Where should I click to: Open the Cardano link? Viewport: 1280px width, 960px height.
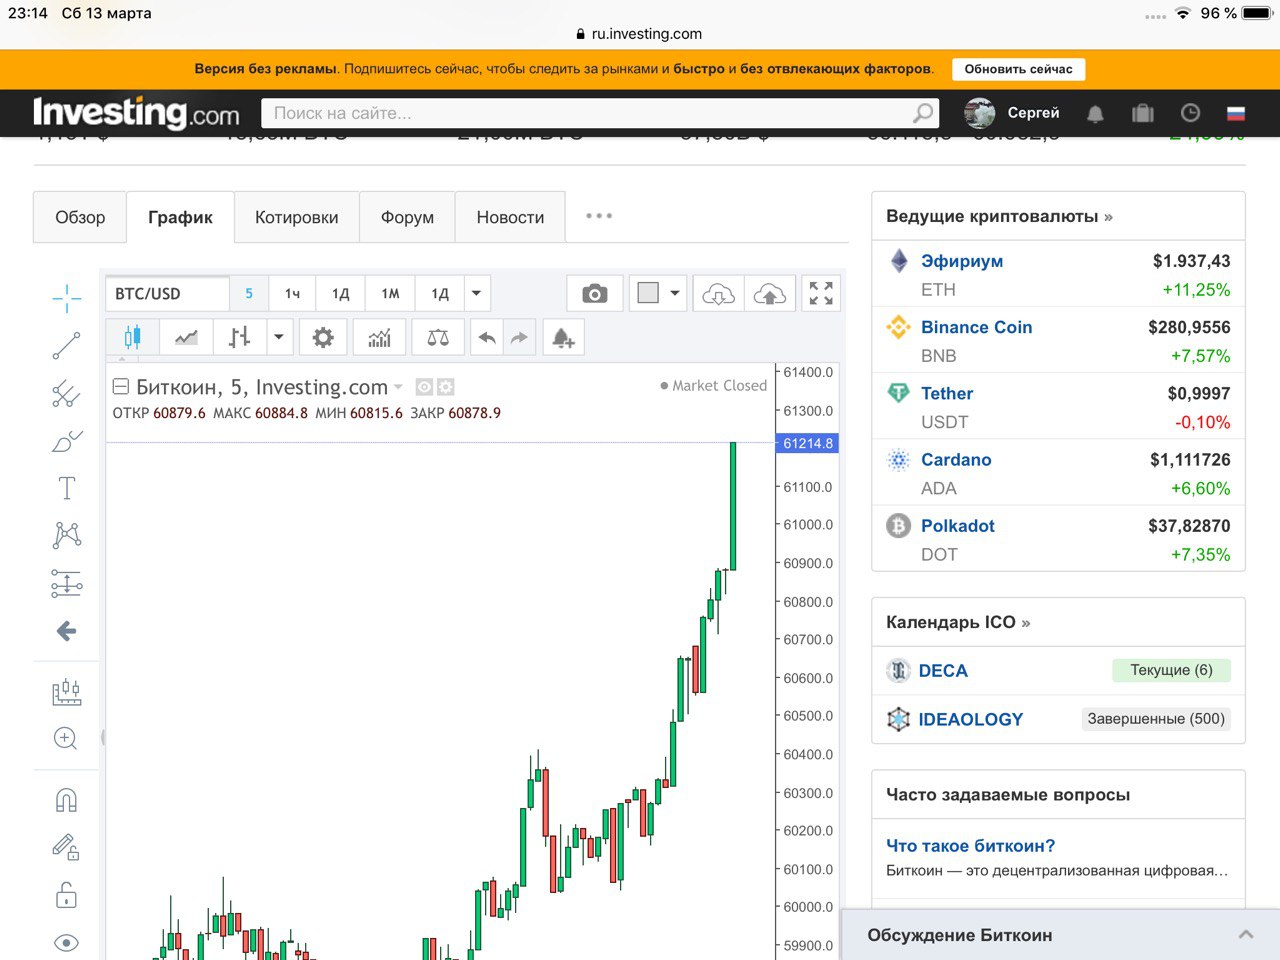coord(956,460)
